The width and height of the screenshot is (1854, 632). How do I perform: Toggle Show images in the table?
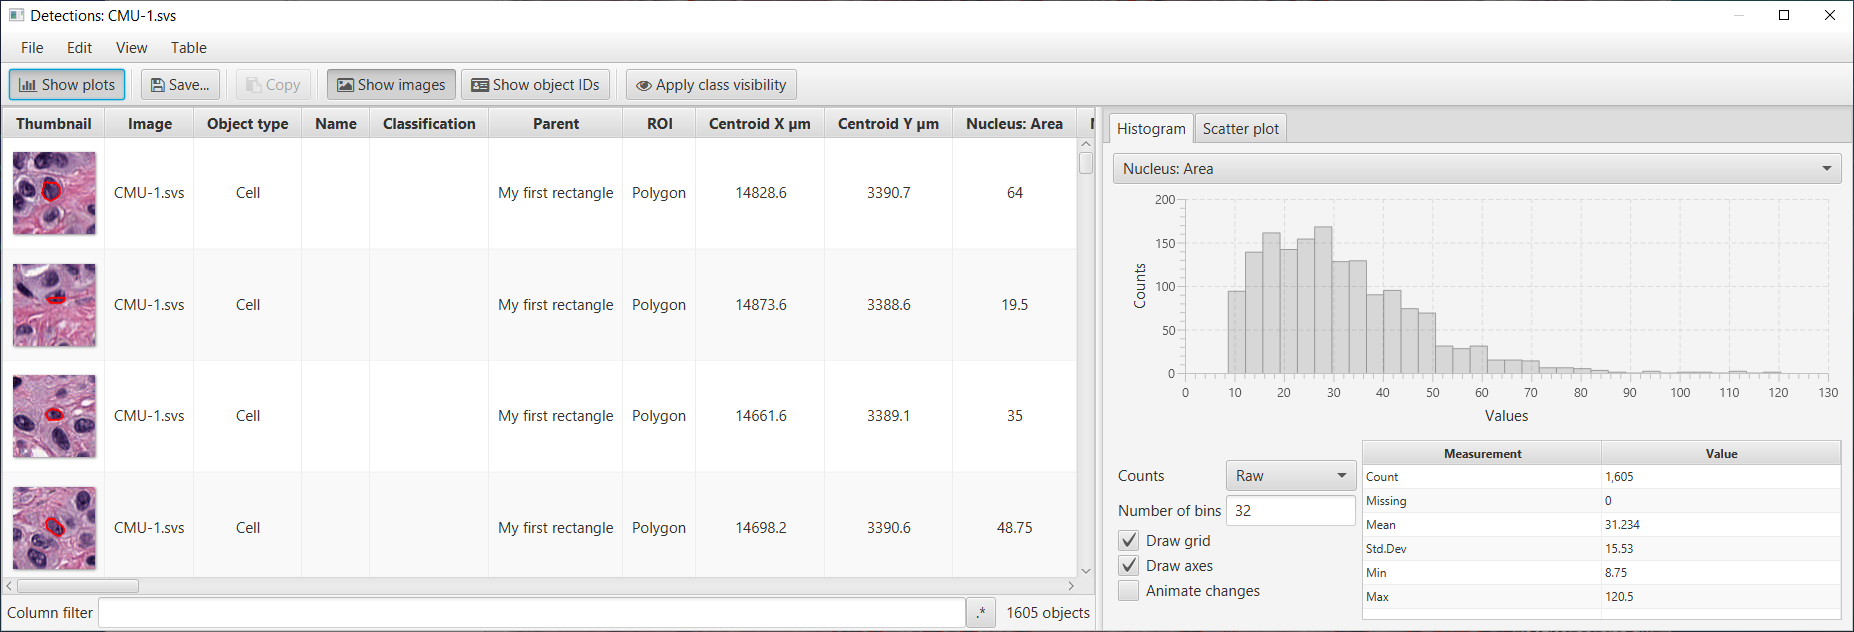(391, 85)
